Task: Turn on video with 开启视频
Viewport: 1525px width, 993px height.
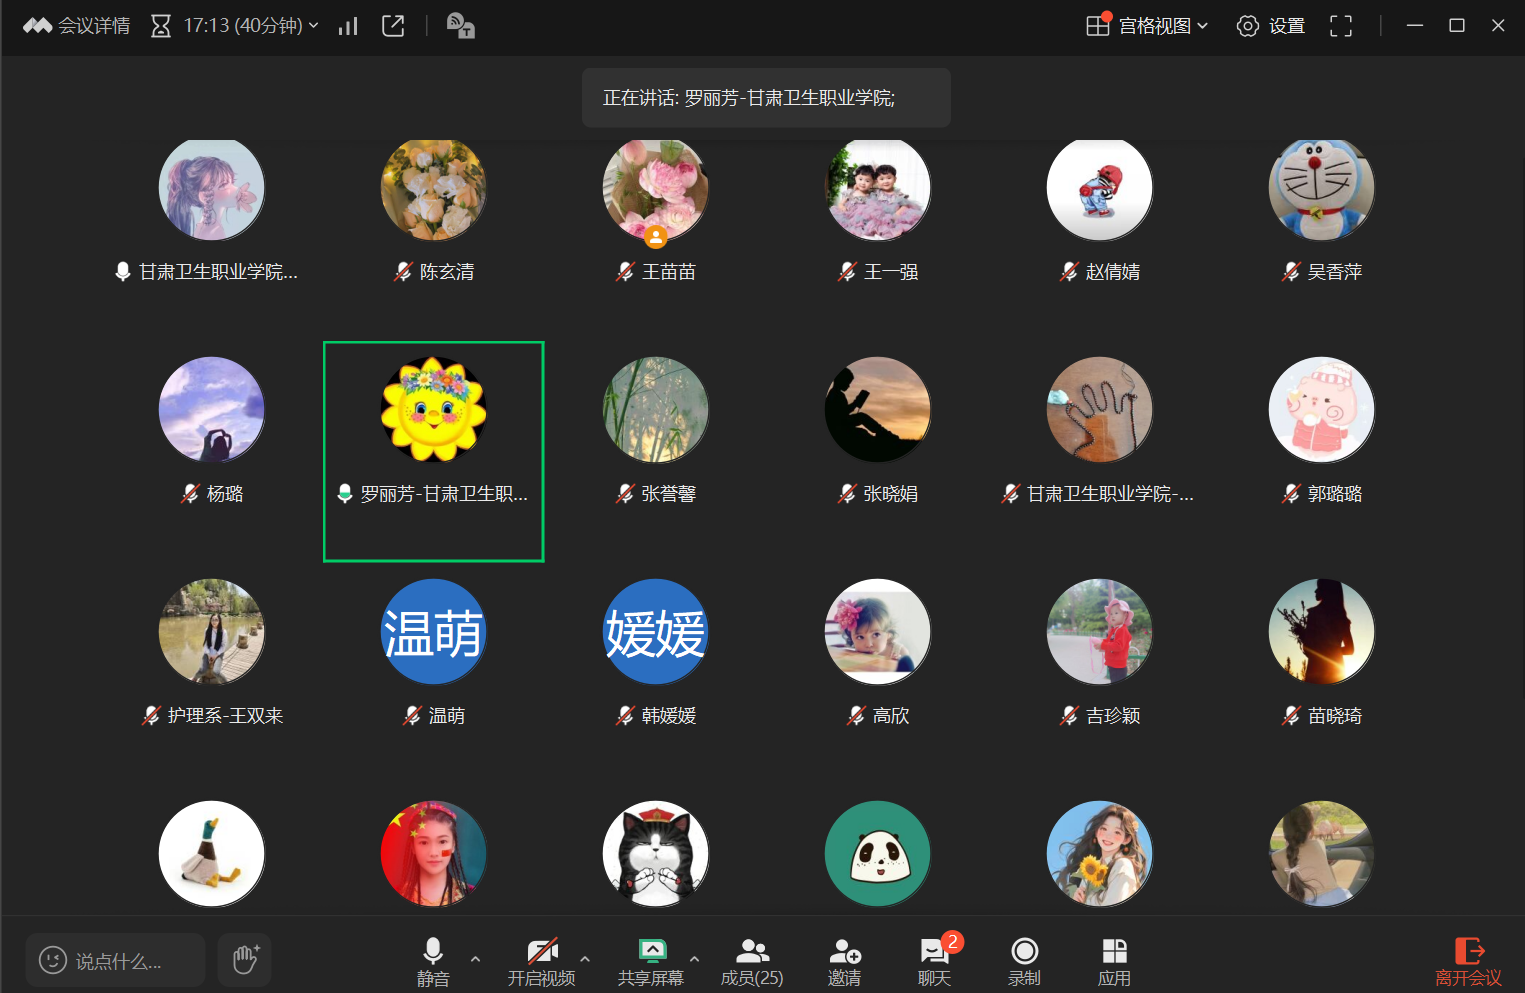Action: [x=541, y=962]
